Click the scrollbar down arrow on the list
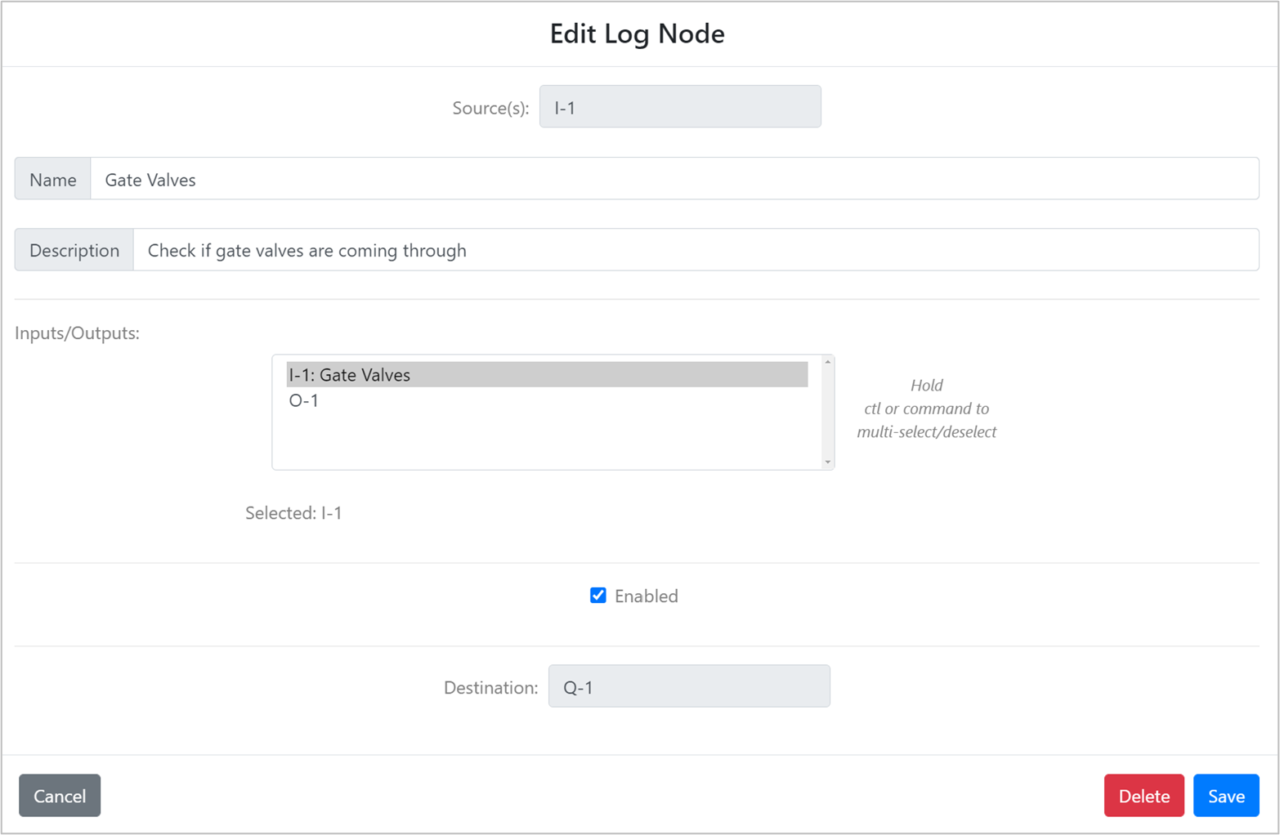1280x835 pixels. tap(827, 462)
